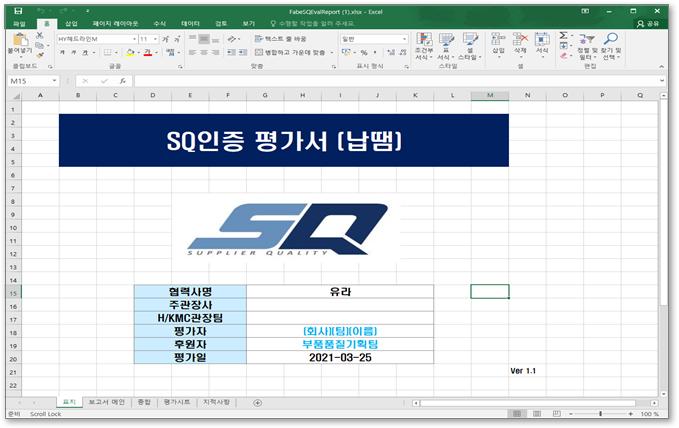Click the AutoSum sigma icon
This screenshot has width=679, height=428.
tap(564, 35)
